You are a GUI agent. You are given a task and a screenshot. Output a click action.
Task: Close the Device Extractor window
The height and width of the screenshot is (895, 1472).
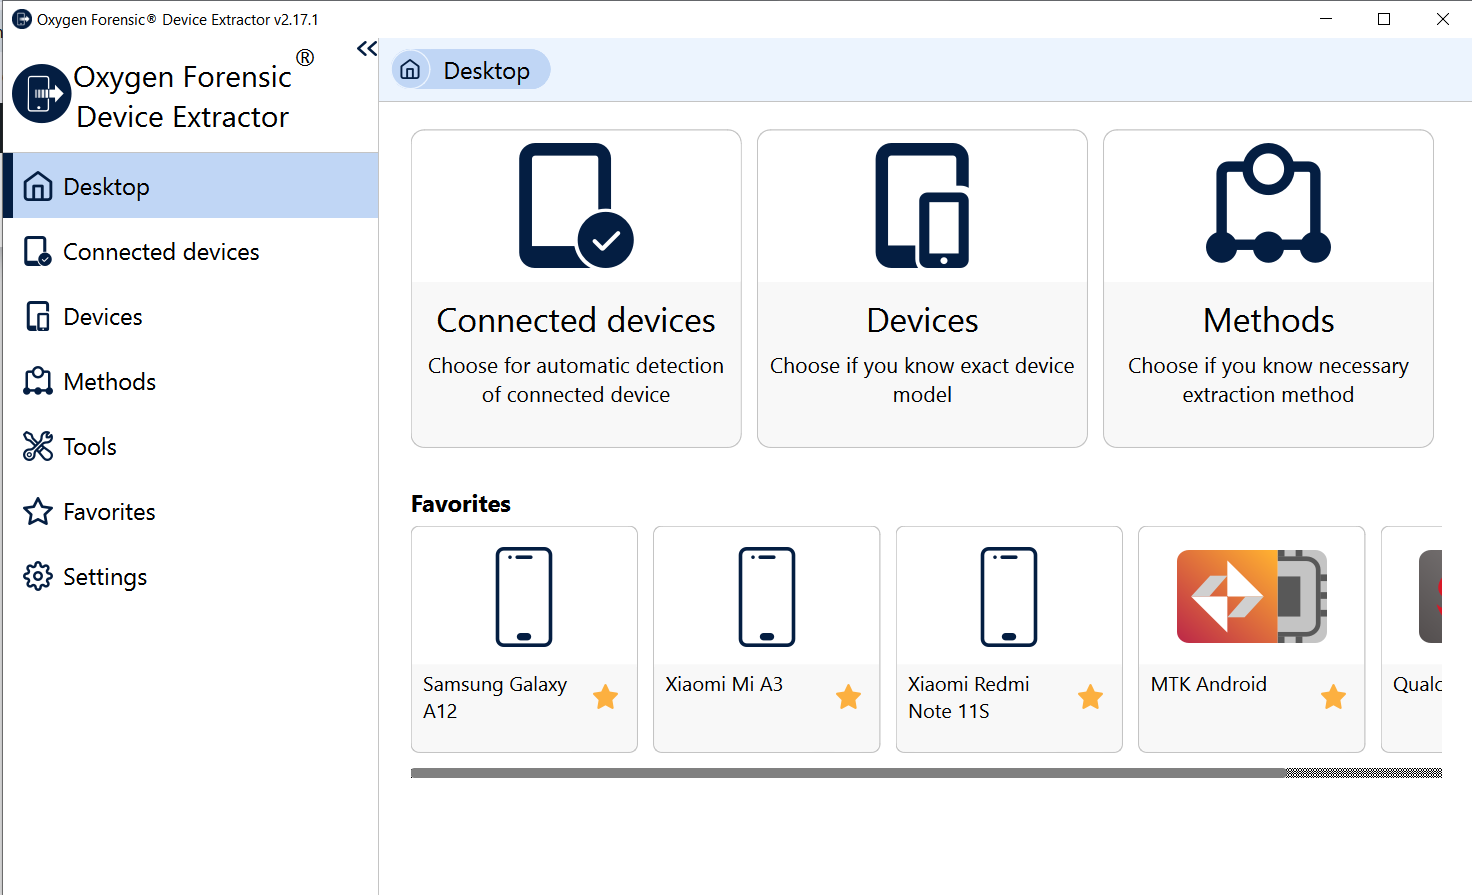(1442, 19)
